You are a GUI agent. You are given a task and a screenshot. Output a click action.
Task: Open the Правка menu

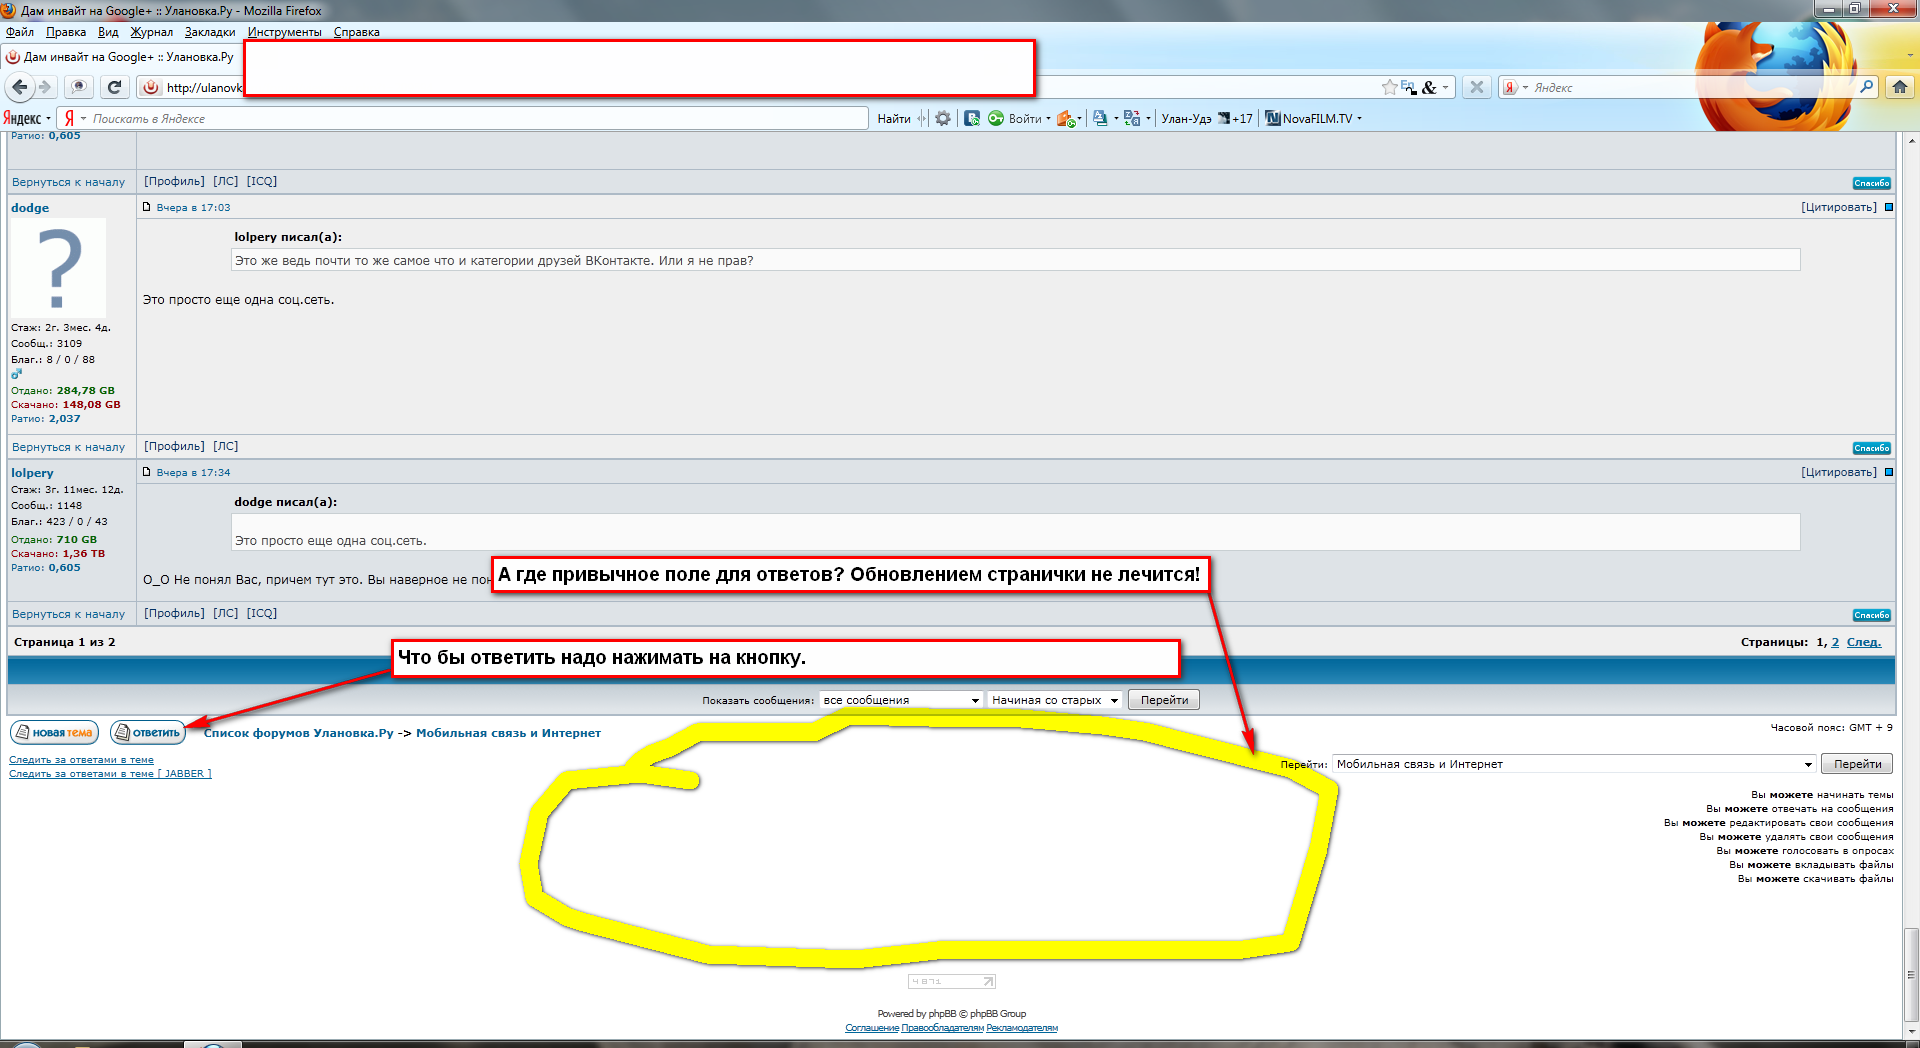[66, 32]
